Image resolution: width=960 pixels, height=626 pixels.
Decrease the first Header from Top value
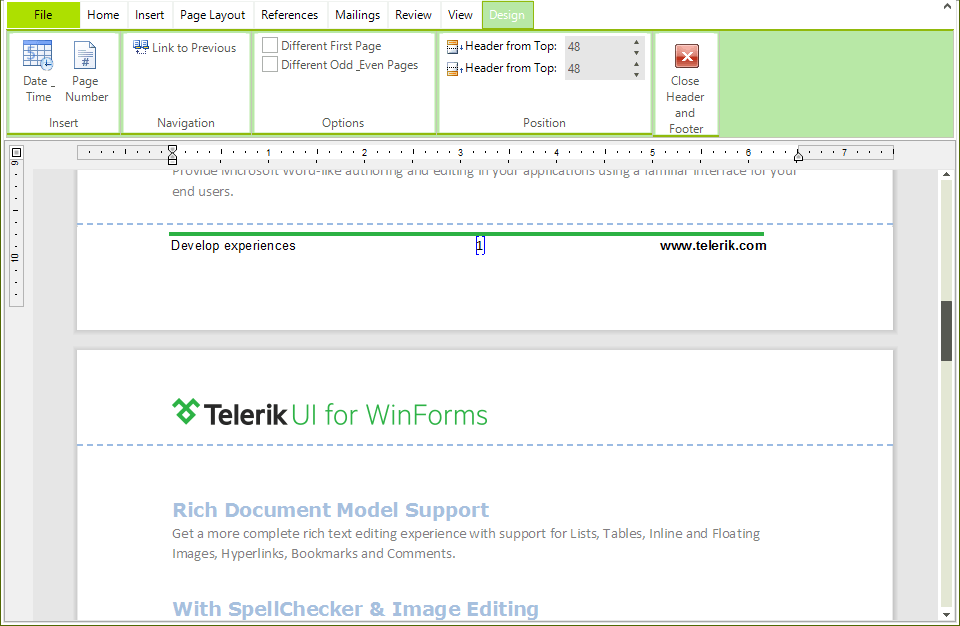click(x=637, y=53)
